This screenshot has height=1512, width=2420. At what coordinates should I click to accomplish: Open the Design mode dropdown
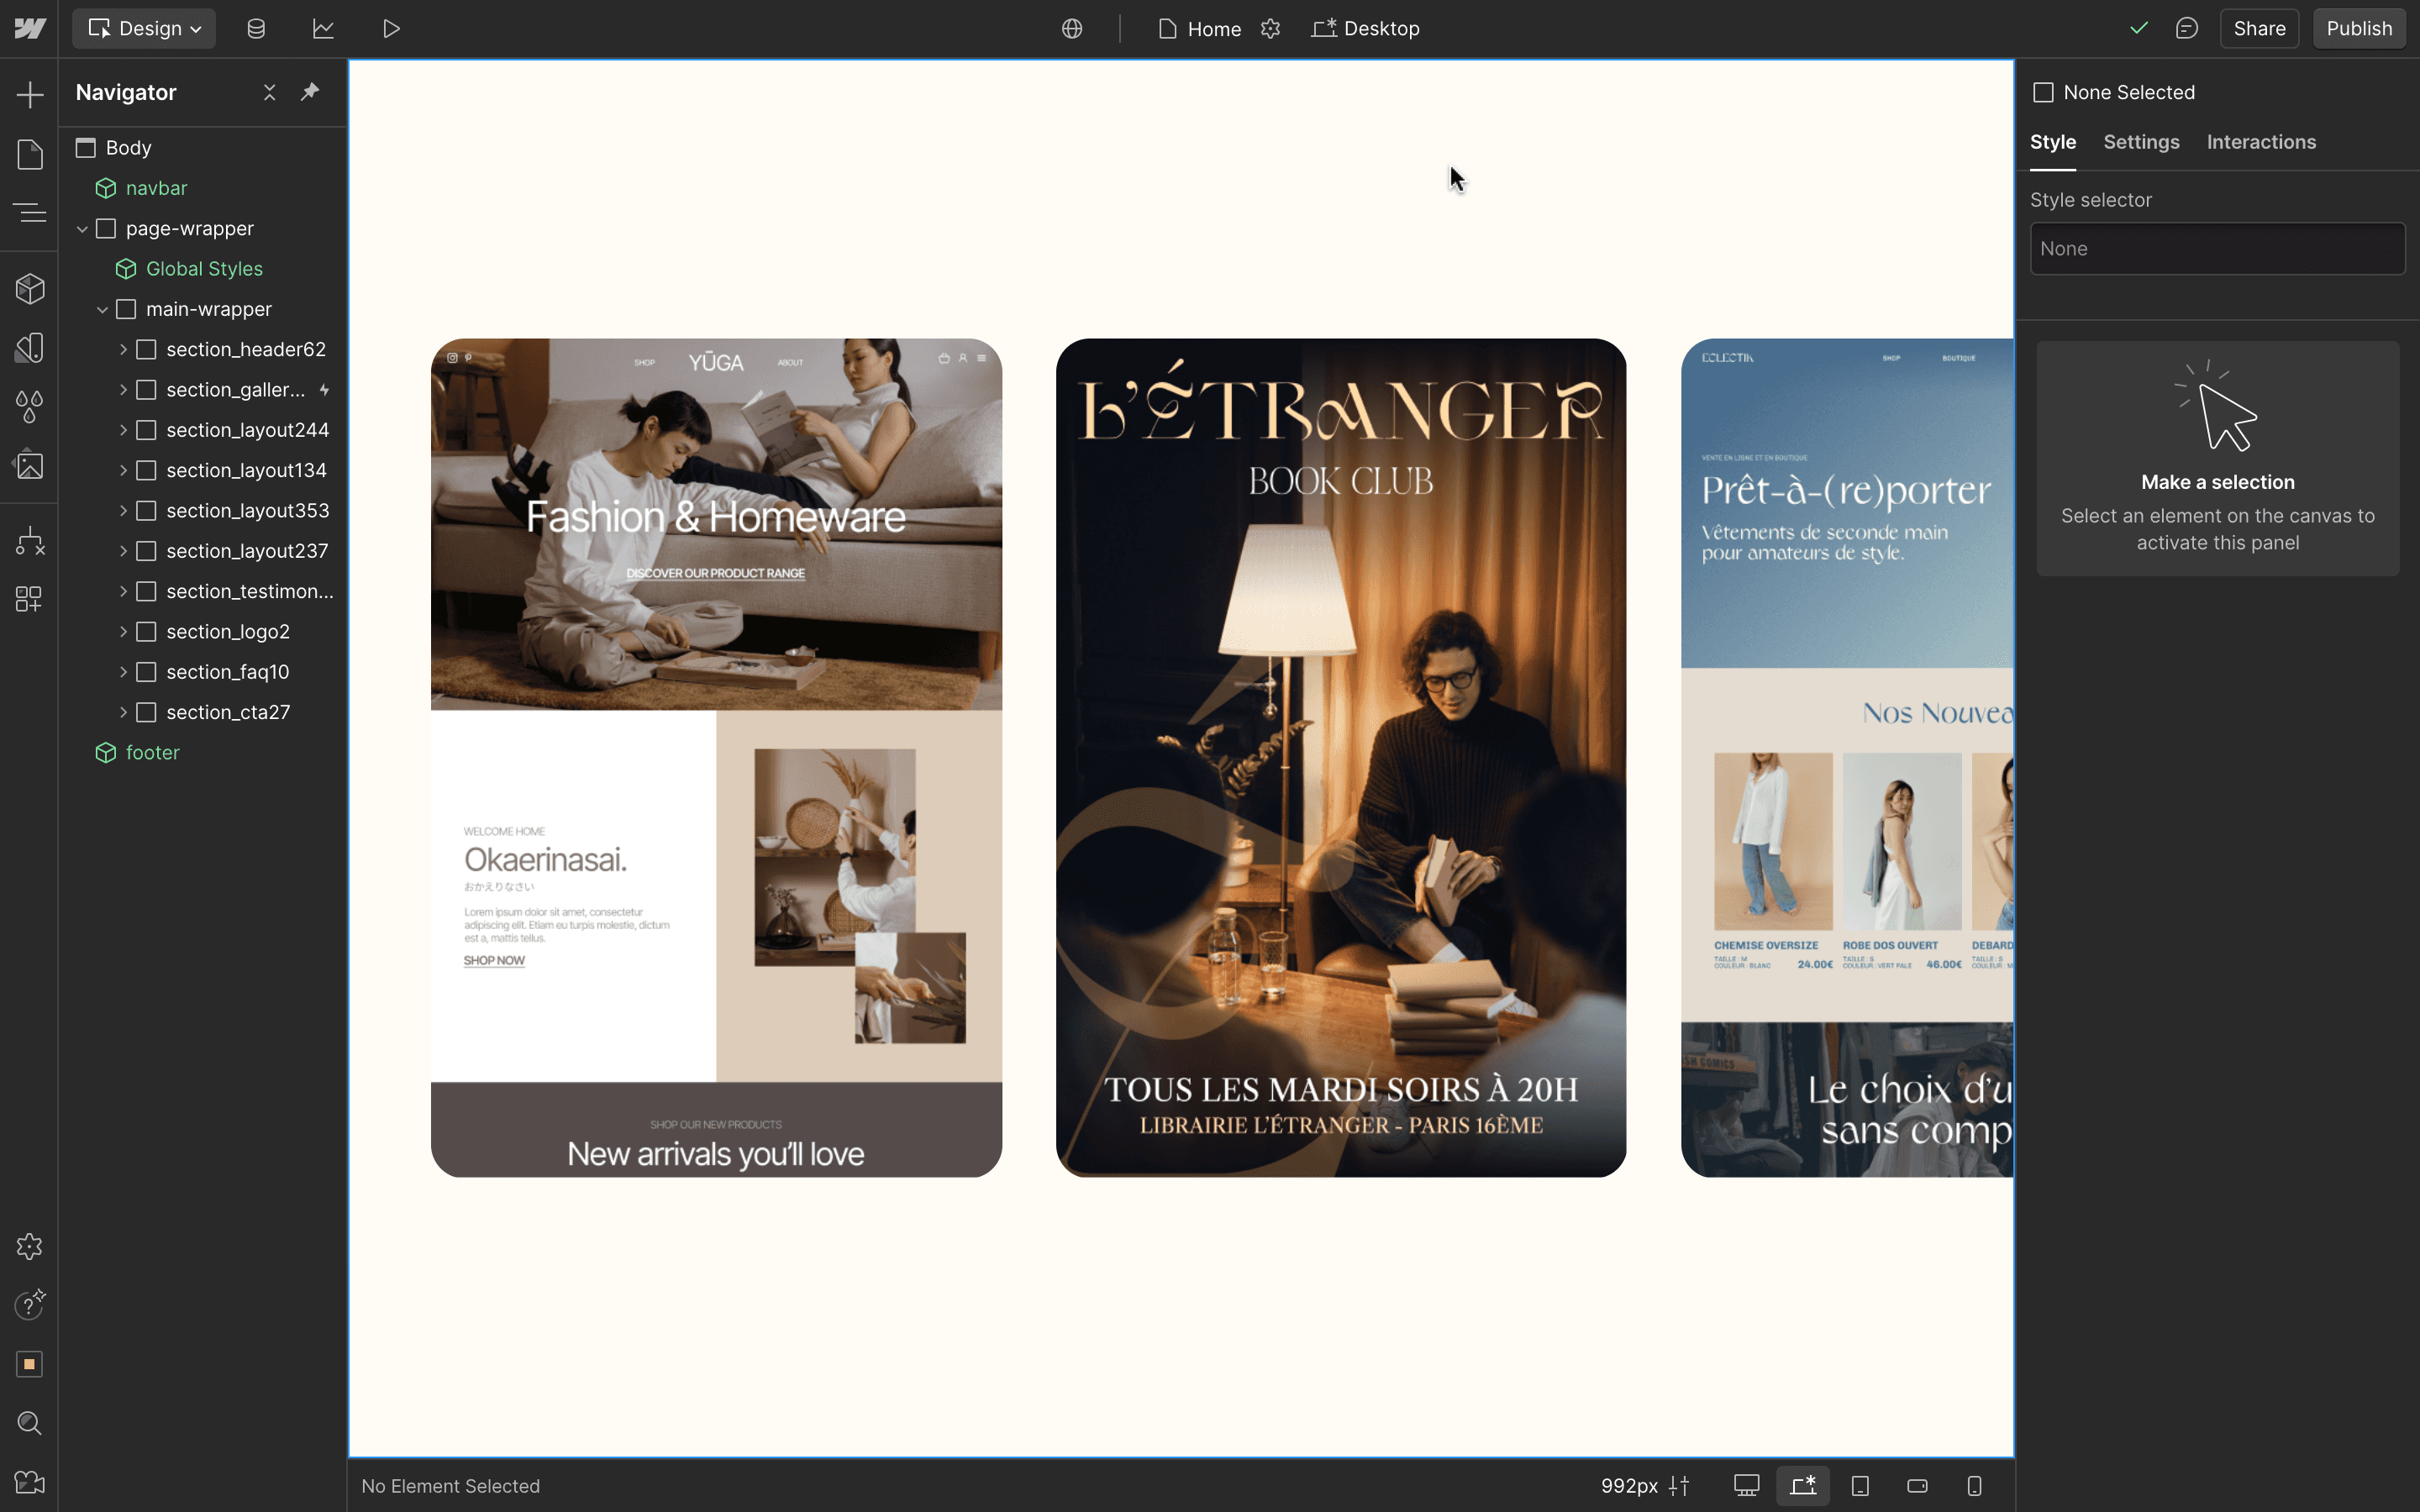point(143,28)
